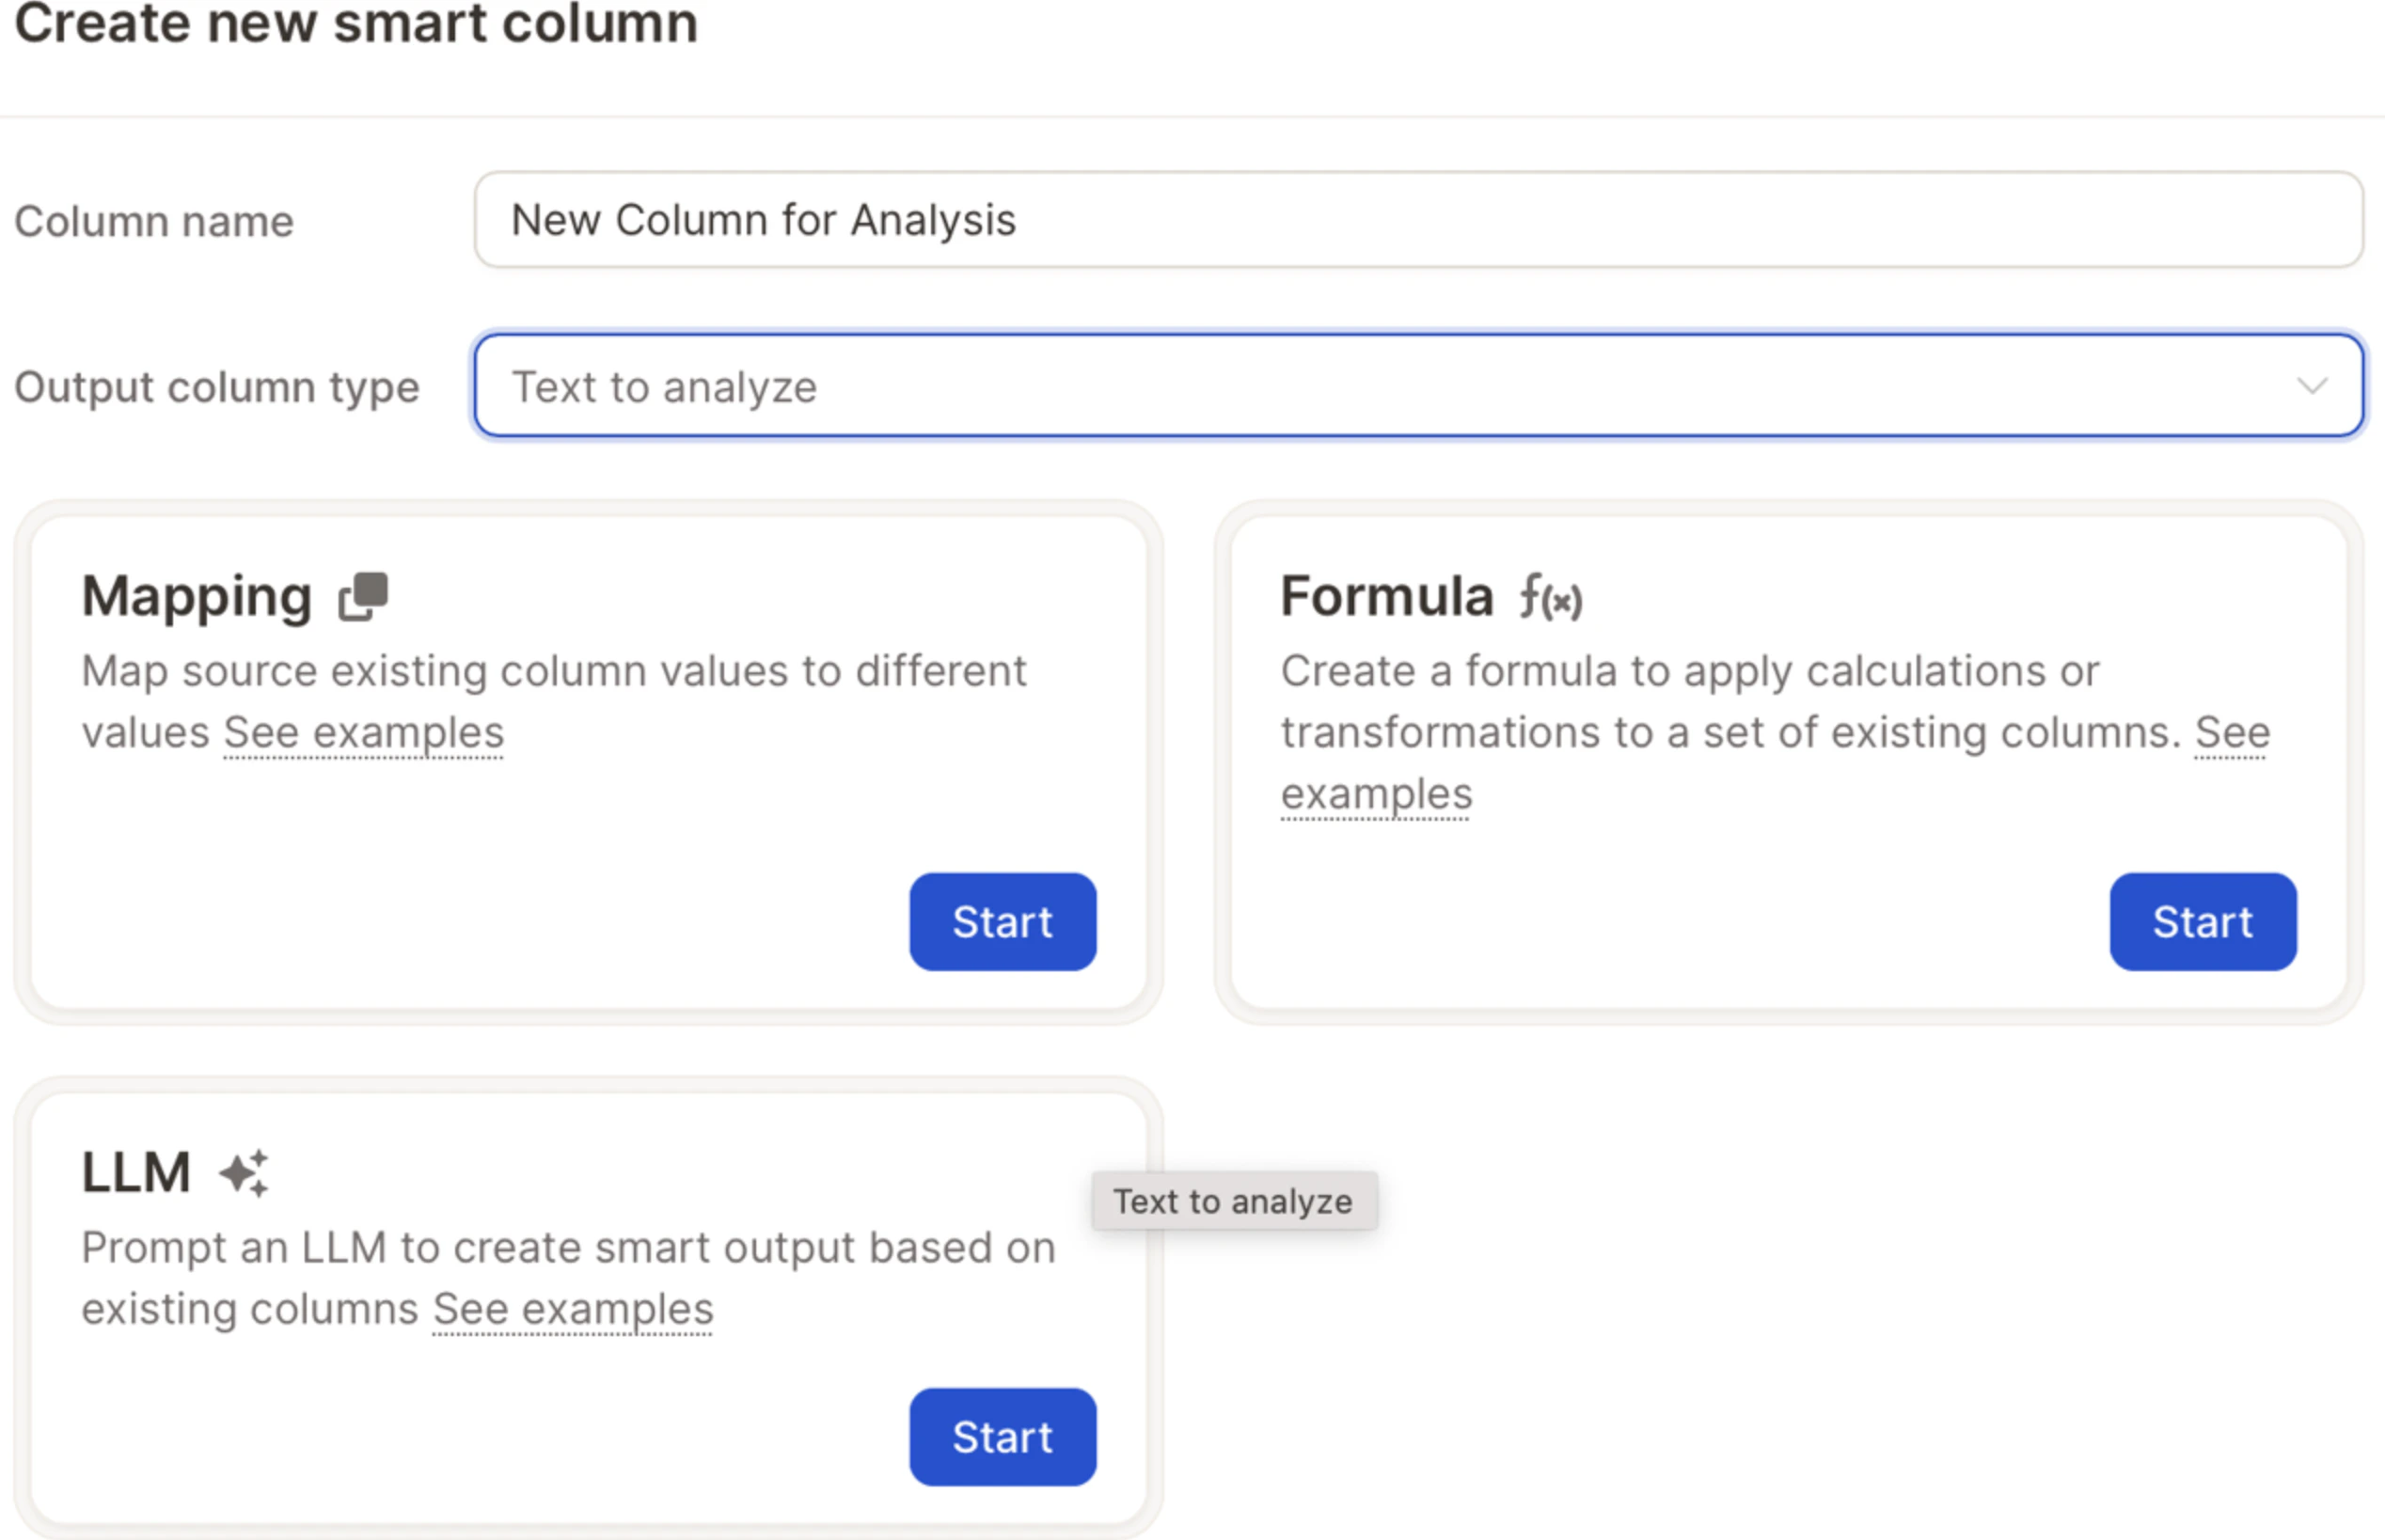Click the chevron in Output column type
Image resolution: width=2385 pixels, height=1540 pixels.
[2312, 386]
